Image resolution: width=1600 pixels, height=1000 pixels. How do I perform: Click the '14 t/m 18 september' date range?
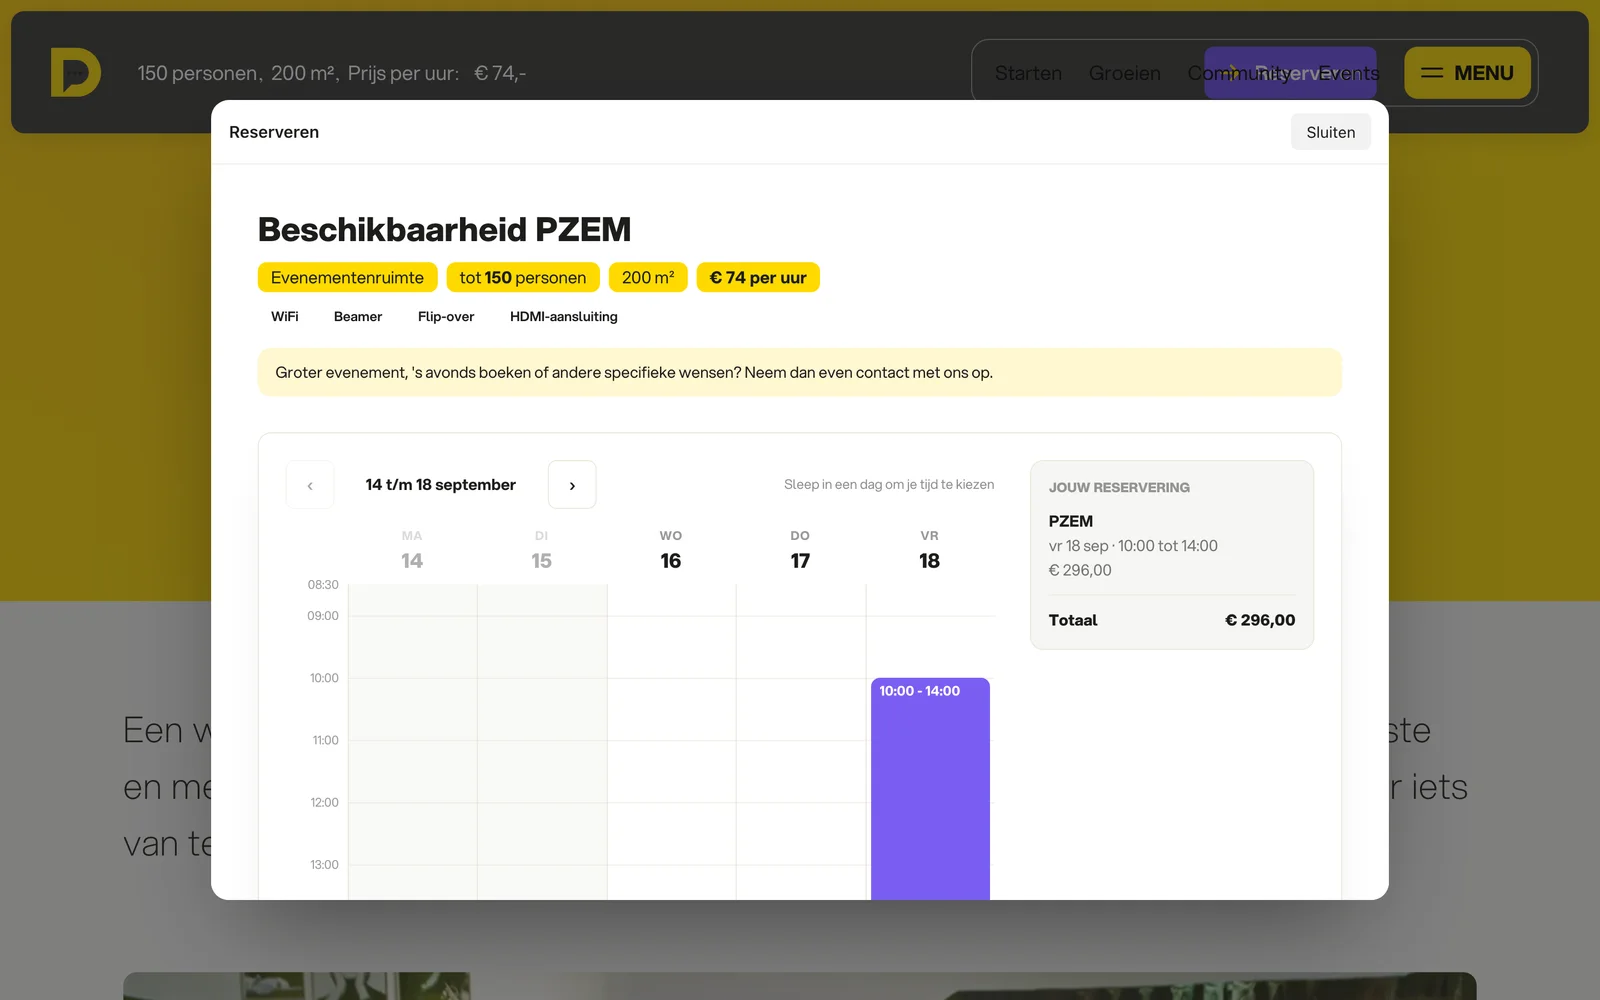pyautogui.click(x=441, y=485)
